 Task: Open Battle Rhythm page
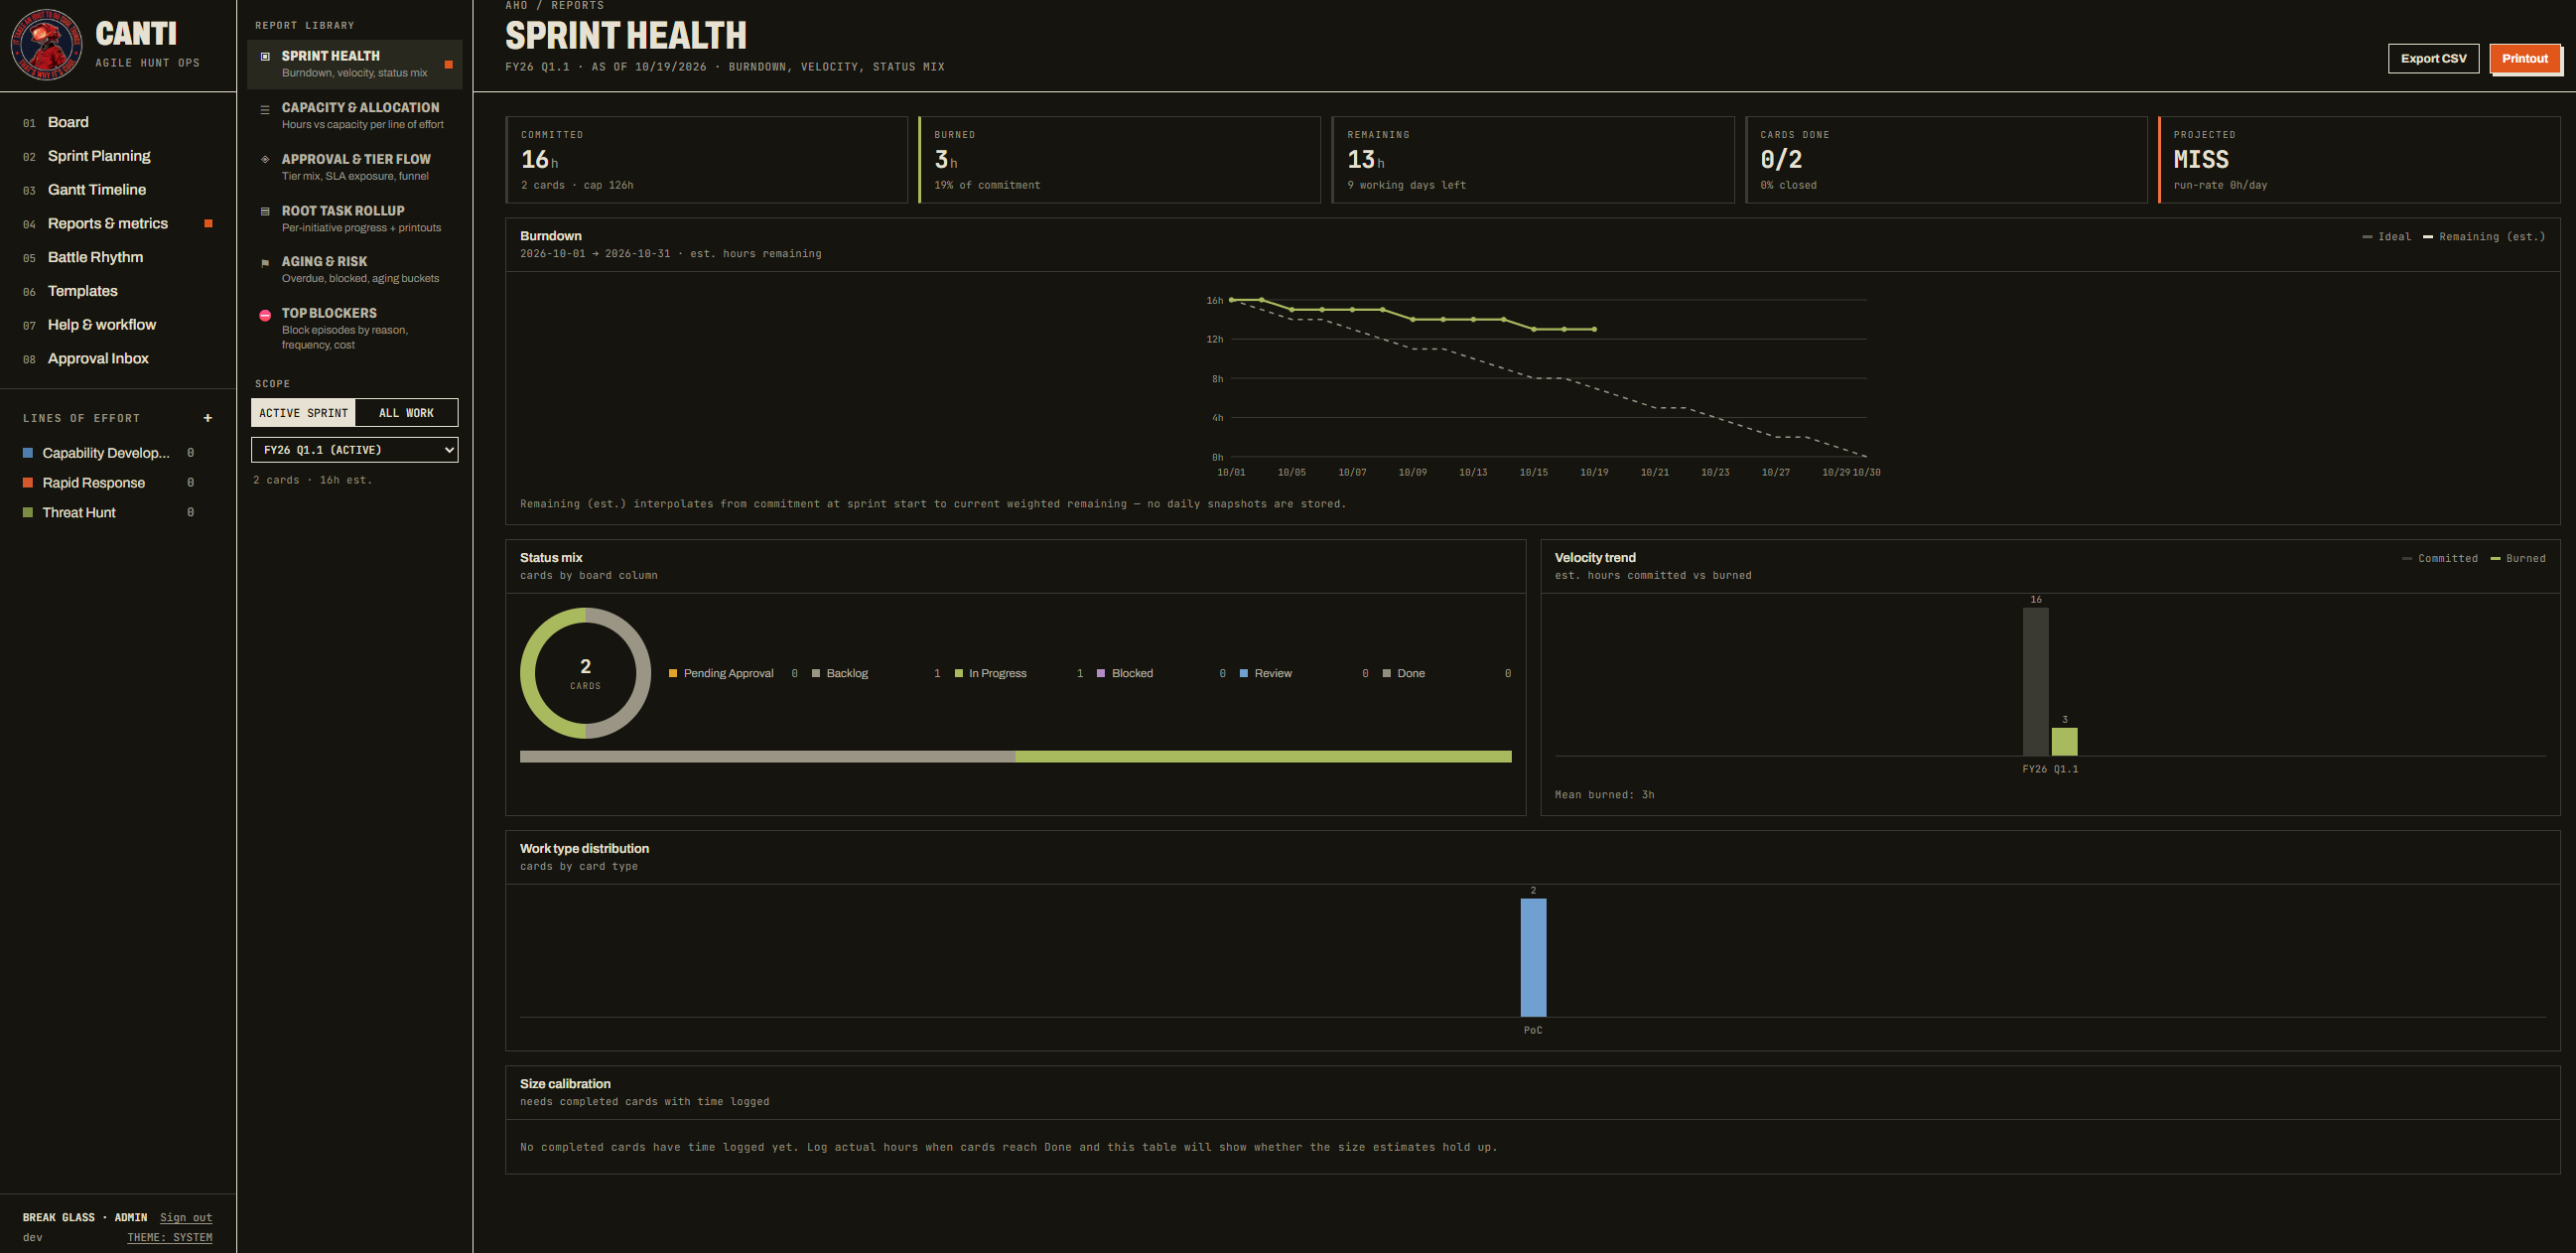tap(118, 257)
